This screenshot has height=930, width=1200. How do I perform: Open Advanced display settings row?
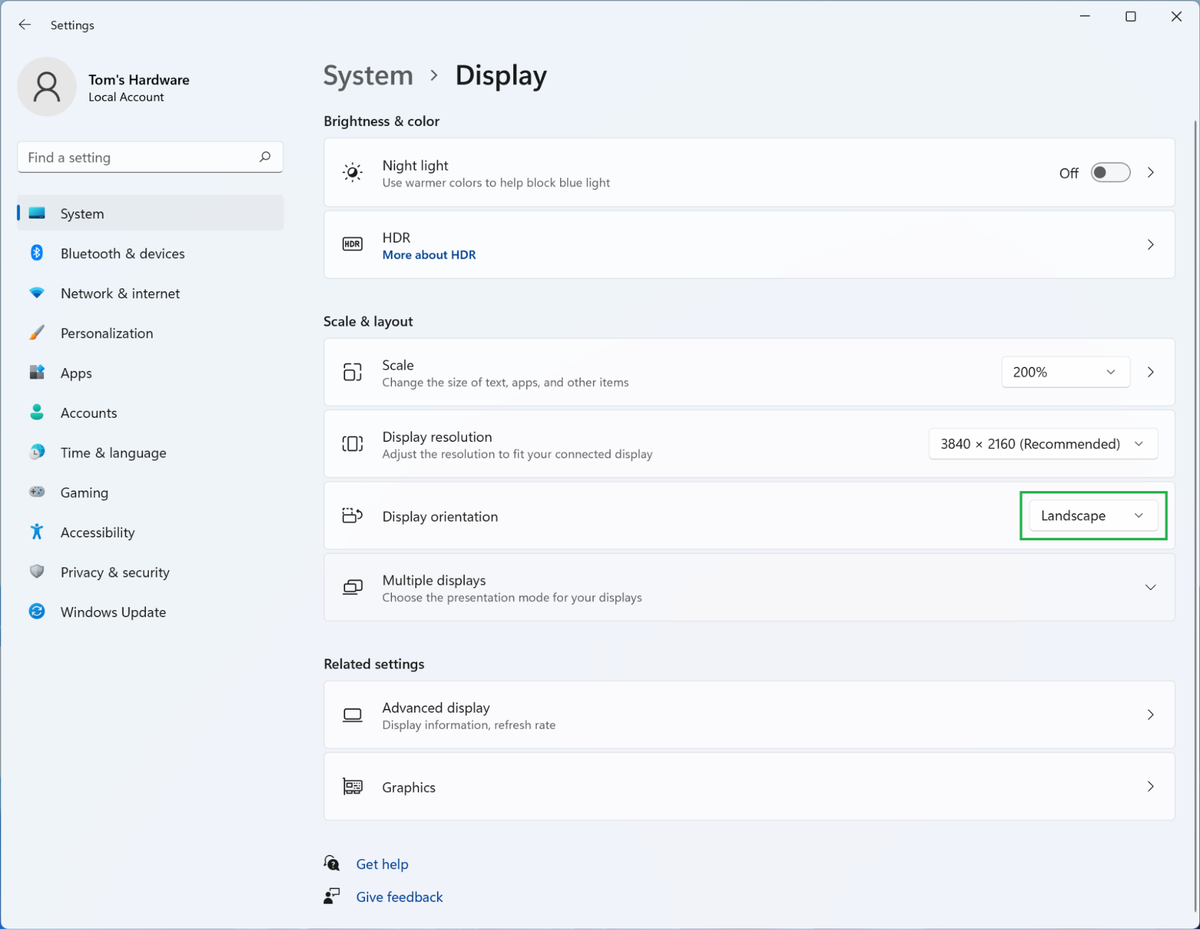point(748,715)
